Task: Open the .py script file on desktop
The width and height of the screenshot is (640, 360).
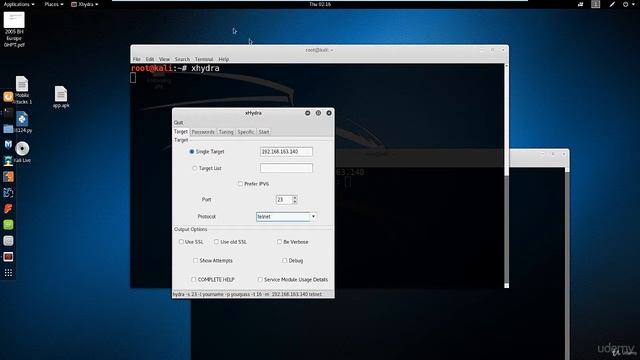Action: point(22,122)
